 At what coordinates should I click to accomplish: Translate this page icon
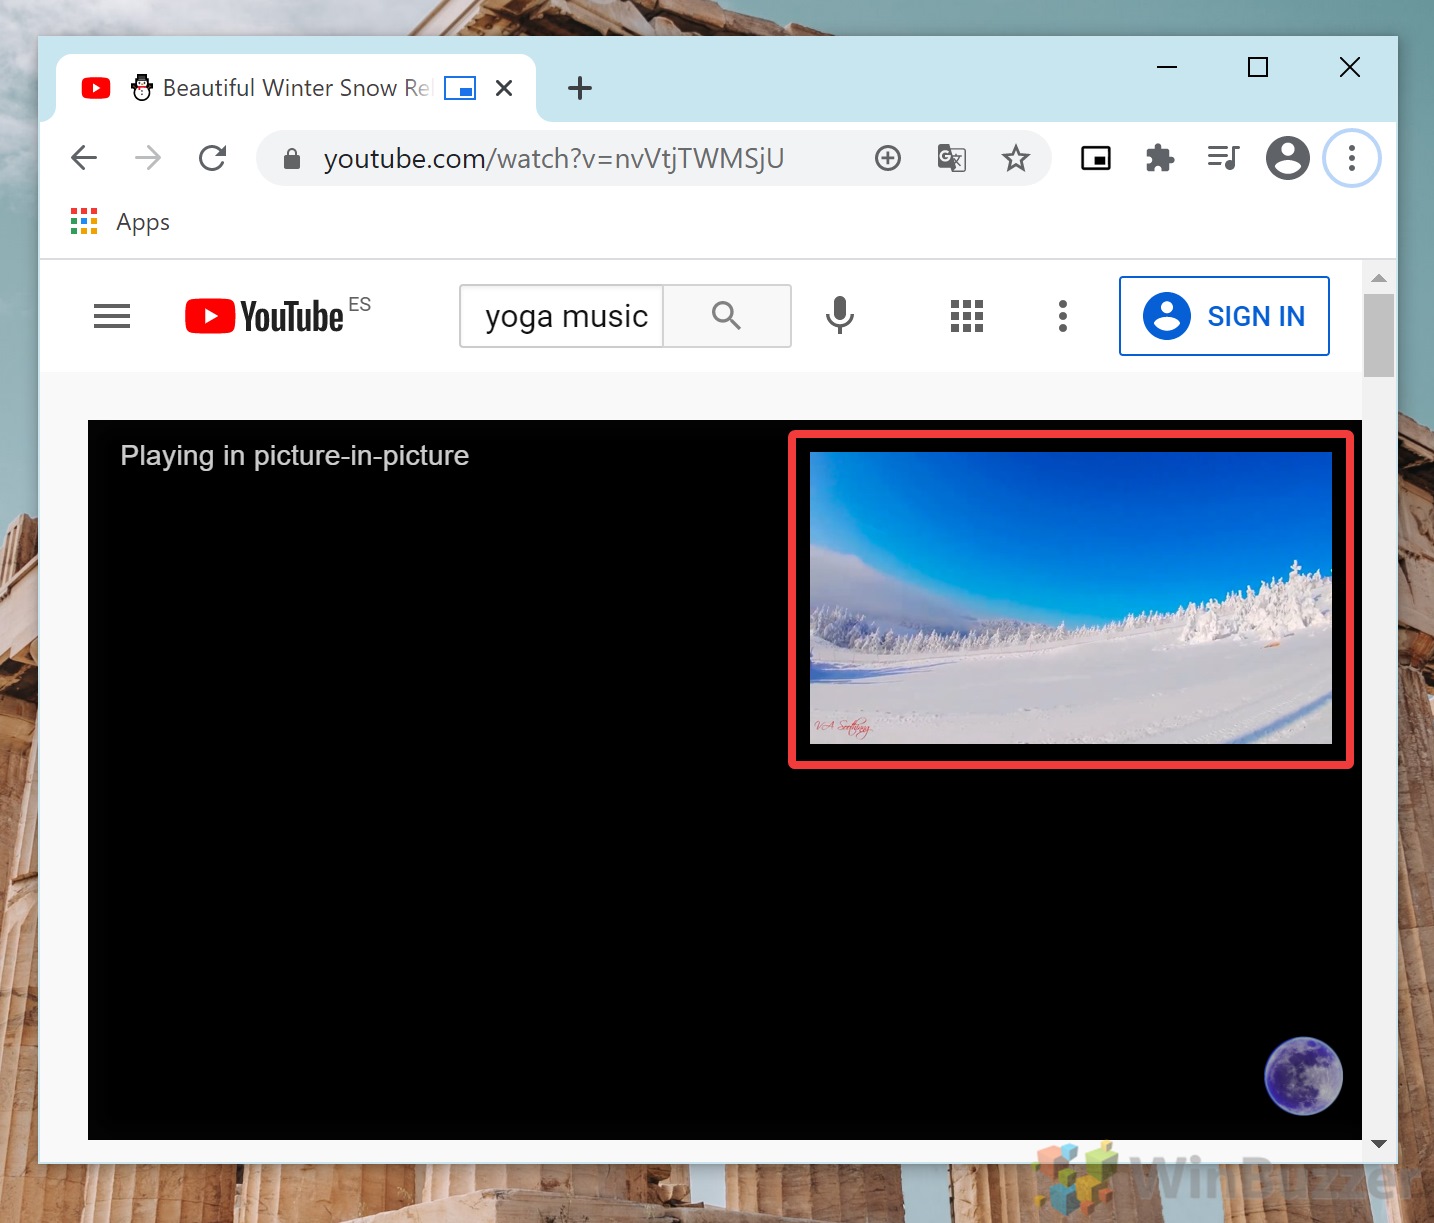click(x=951, y=158)
